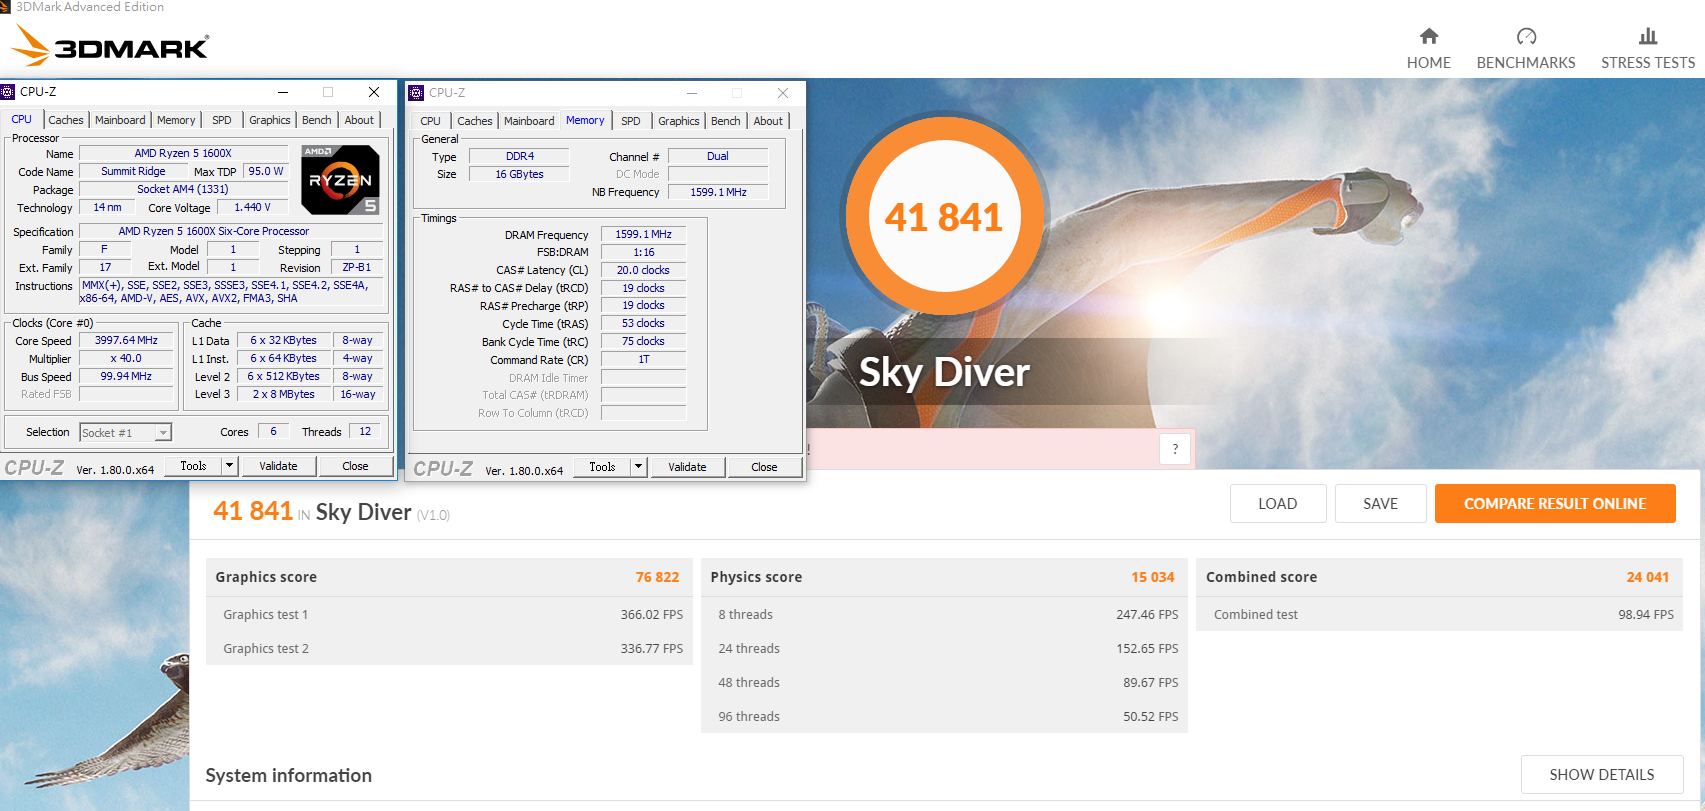Screen dimensions: 1705x811
Task: Click Graphics test 1 row
Action: [449, 614]
